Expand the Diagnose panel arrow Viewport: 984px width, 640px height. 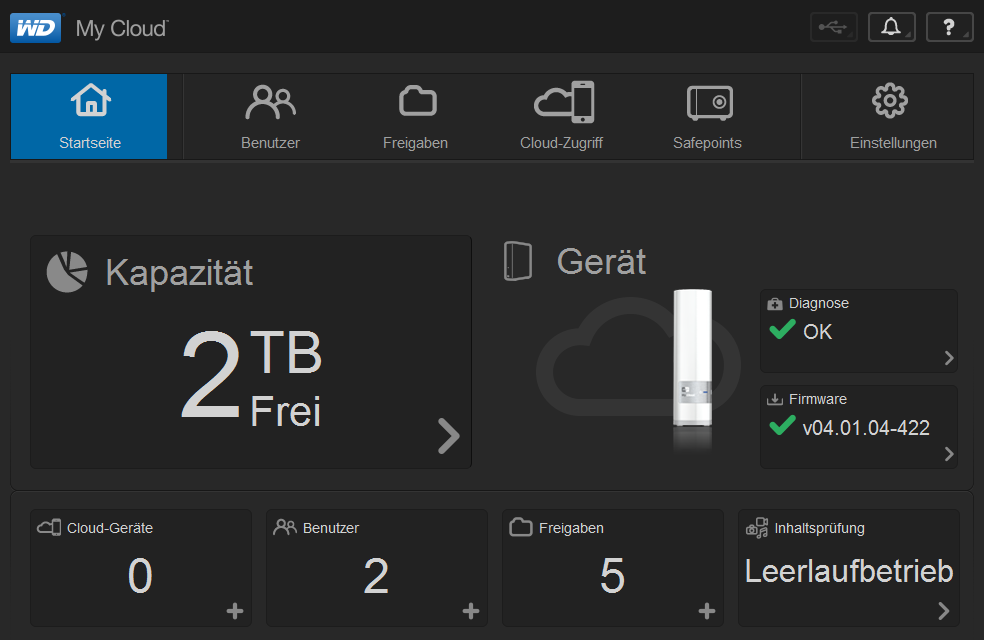[949, 358]
